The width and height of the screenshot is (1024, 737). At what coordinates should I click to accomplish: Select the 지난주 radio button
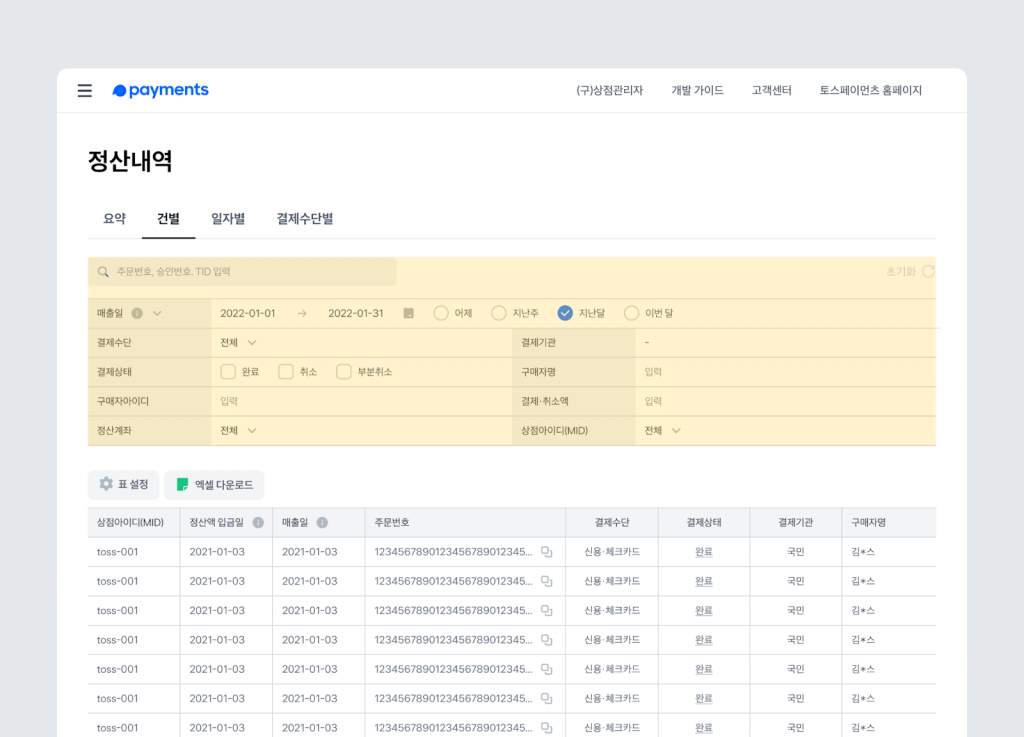pyautogui.click(x=499, y=313)
